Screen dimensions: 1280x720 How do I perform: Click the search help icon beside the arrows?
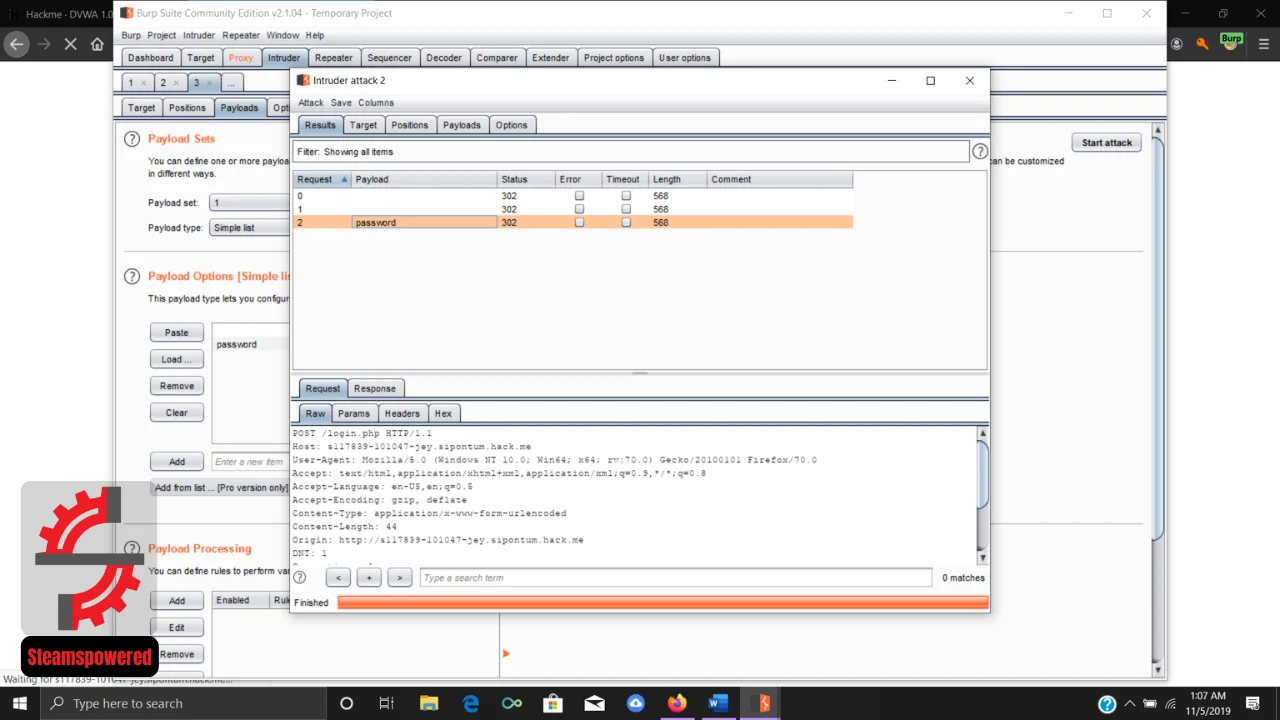299,577
